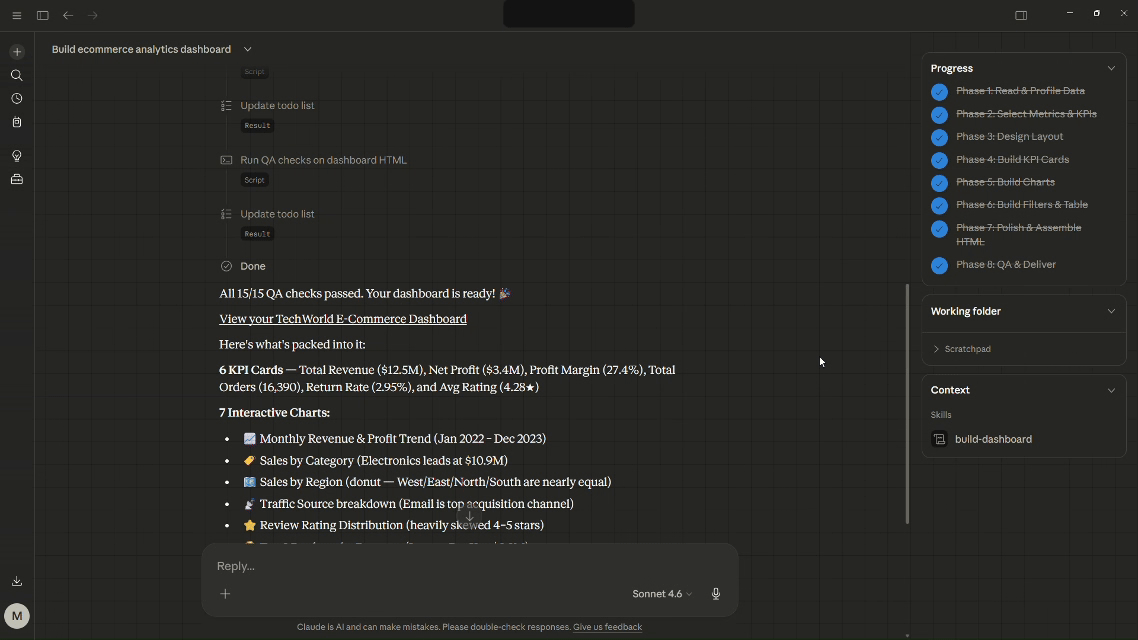Click the Give us feedback link
The height and width of the screenshot is (640, 1138).
607,627
